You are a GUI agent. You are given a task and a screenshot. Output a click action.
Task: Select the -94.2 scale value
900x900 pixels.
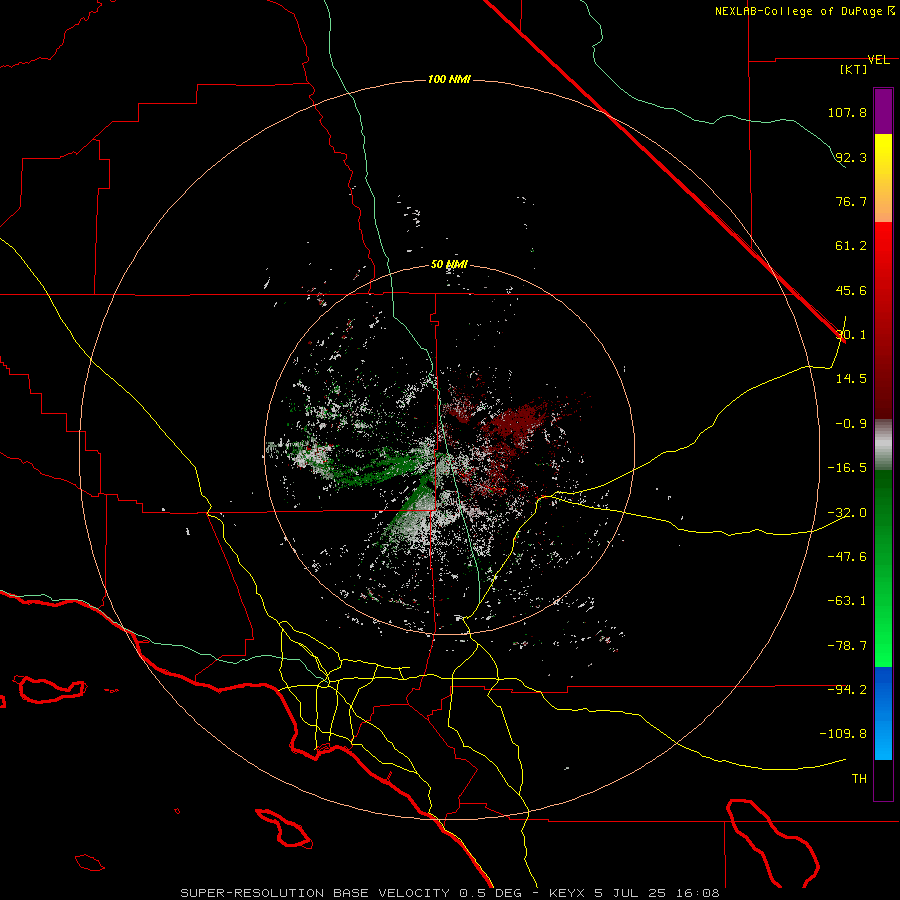click(x=847, y=689)
